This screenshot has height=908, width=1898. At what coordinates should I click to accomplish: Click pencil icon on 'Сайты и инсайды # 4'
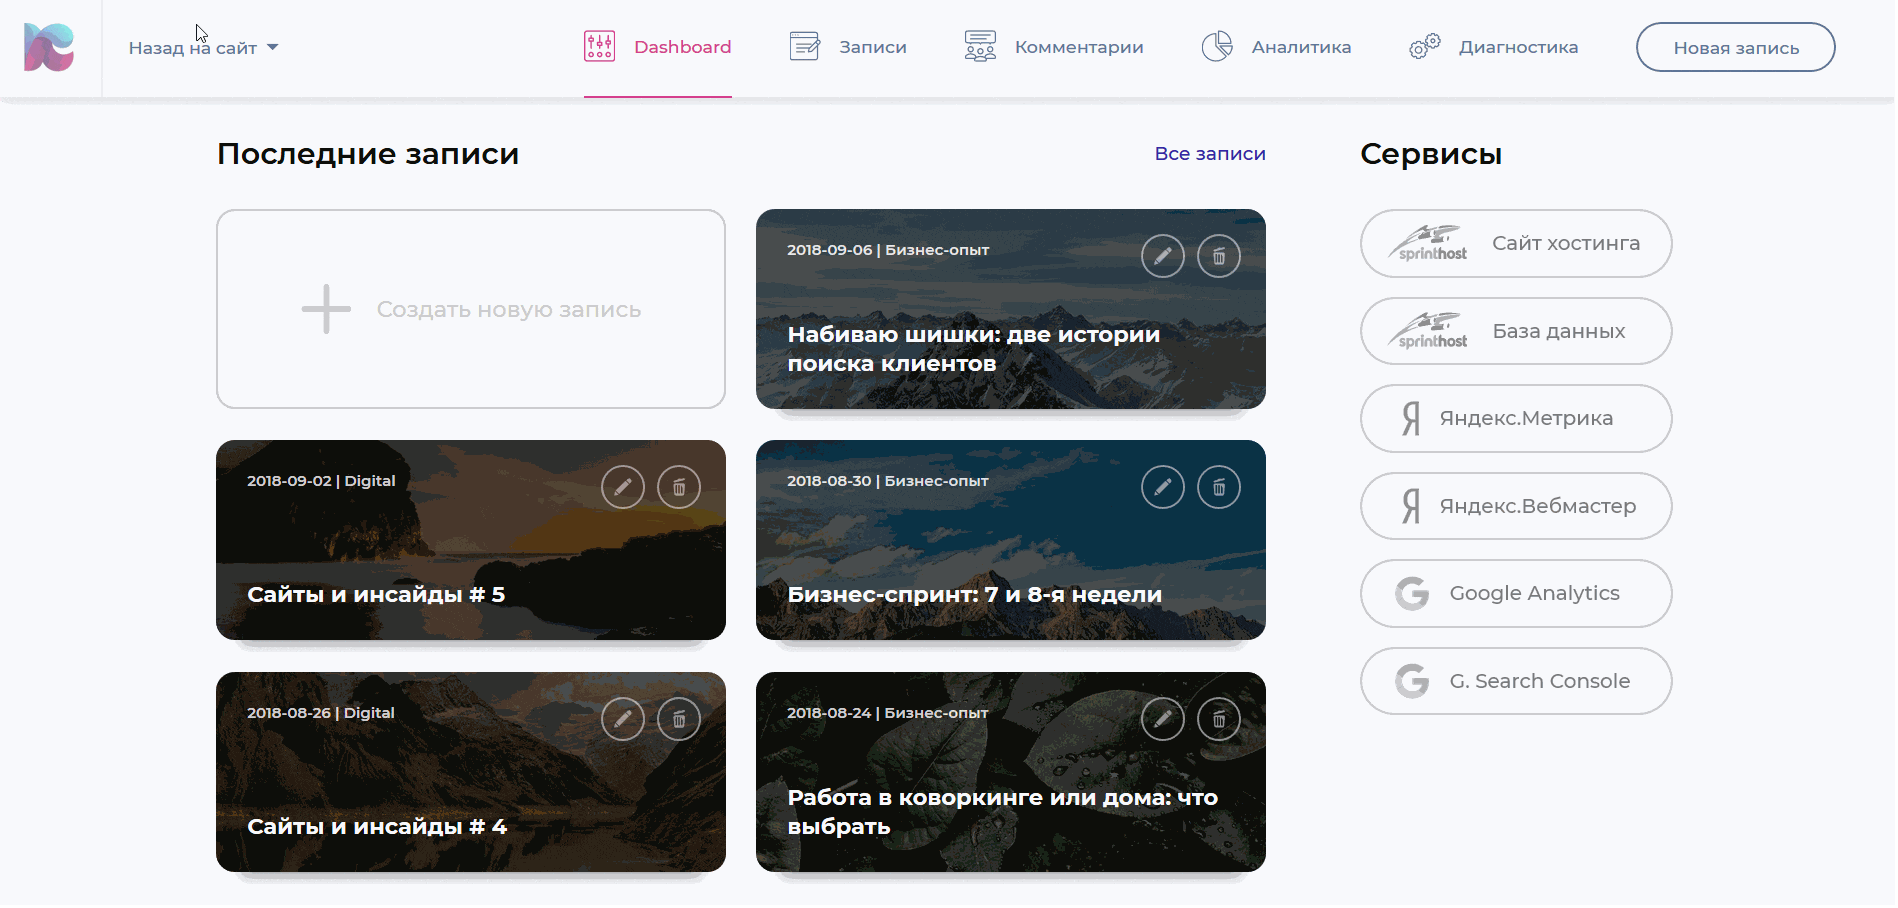(622, 719)
